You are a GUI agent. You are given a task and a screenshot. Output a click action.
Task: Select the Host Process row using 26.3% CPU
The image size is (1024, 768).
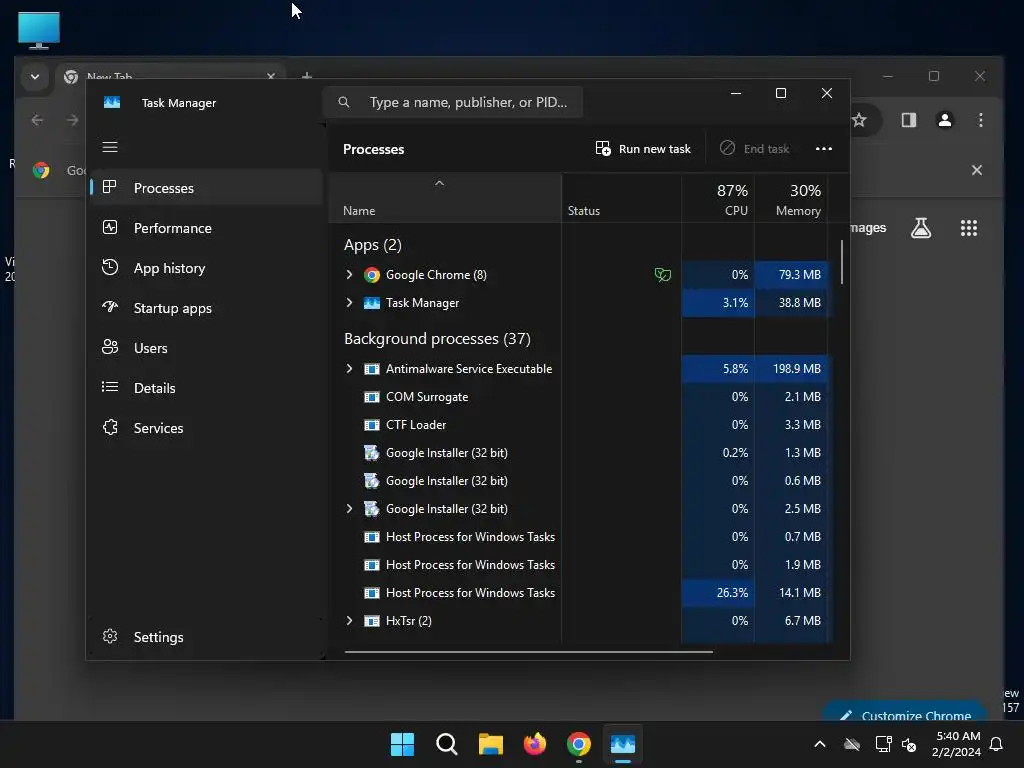579,592
